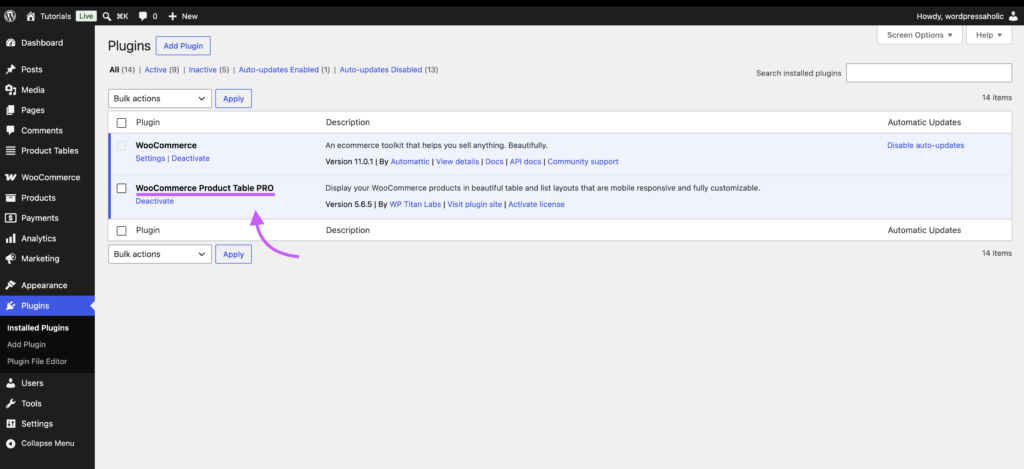Click the Dashboard gauge icon in sidebar
The image size is (1024, 469).
click(x=10, y=42)
